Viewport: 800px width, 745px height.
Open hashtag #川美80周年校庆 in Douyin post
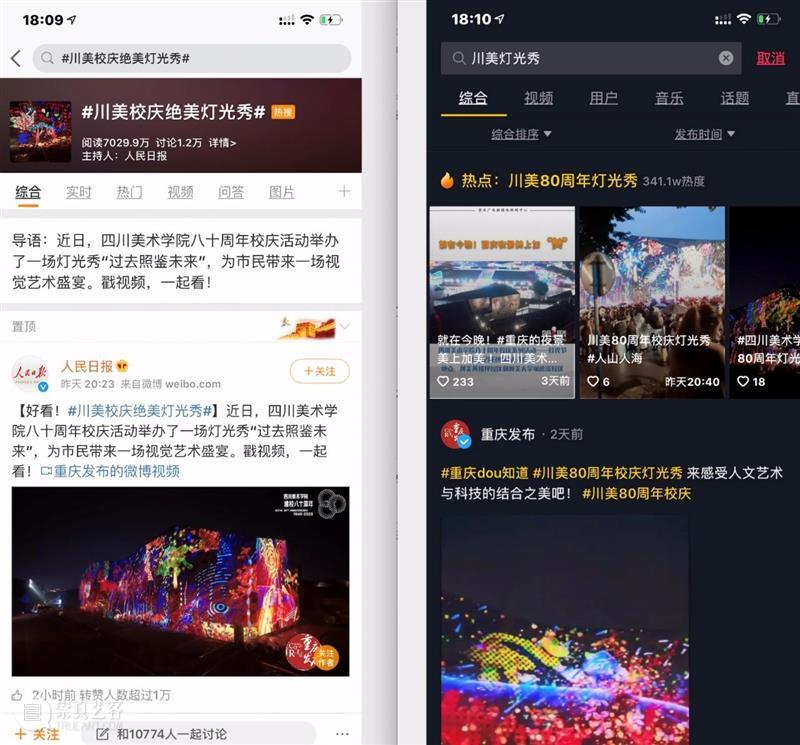pos(637,493)
